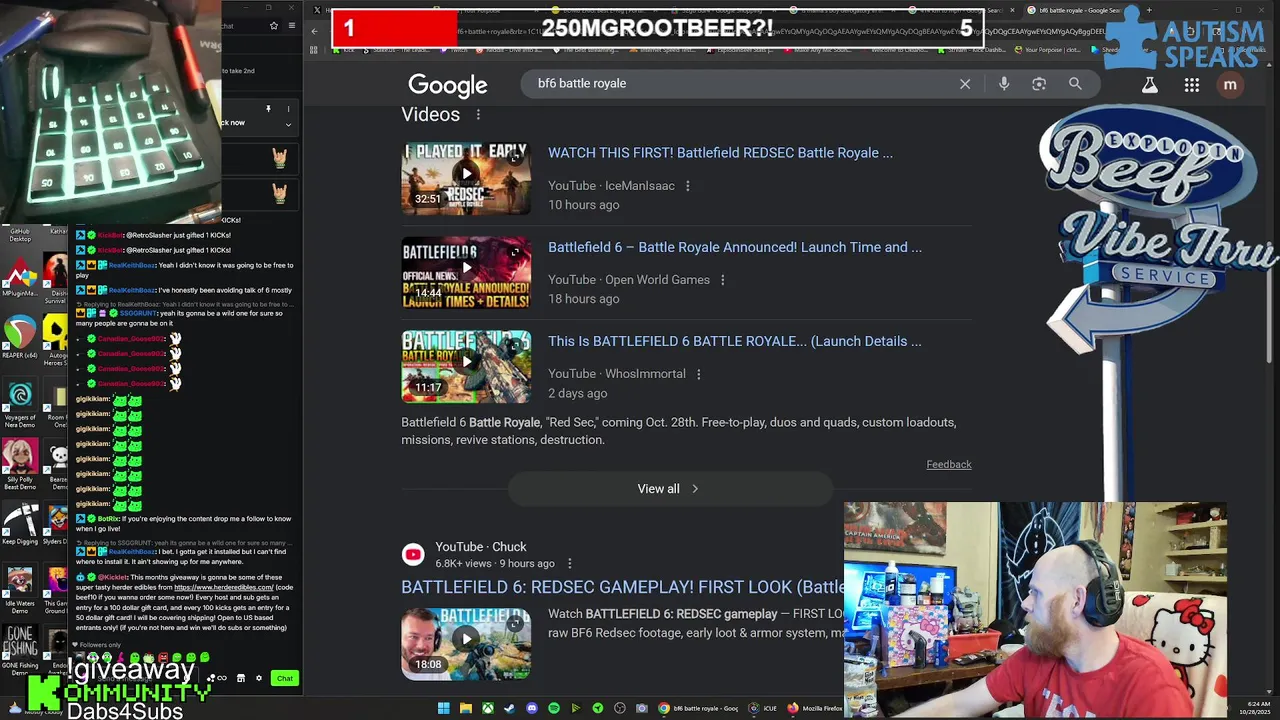Open Battlefield 6 Battle Royale Announced video link

[735, 247]
